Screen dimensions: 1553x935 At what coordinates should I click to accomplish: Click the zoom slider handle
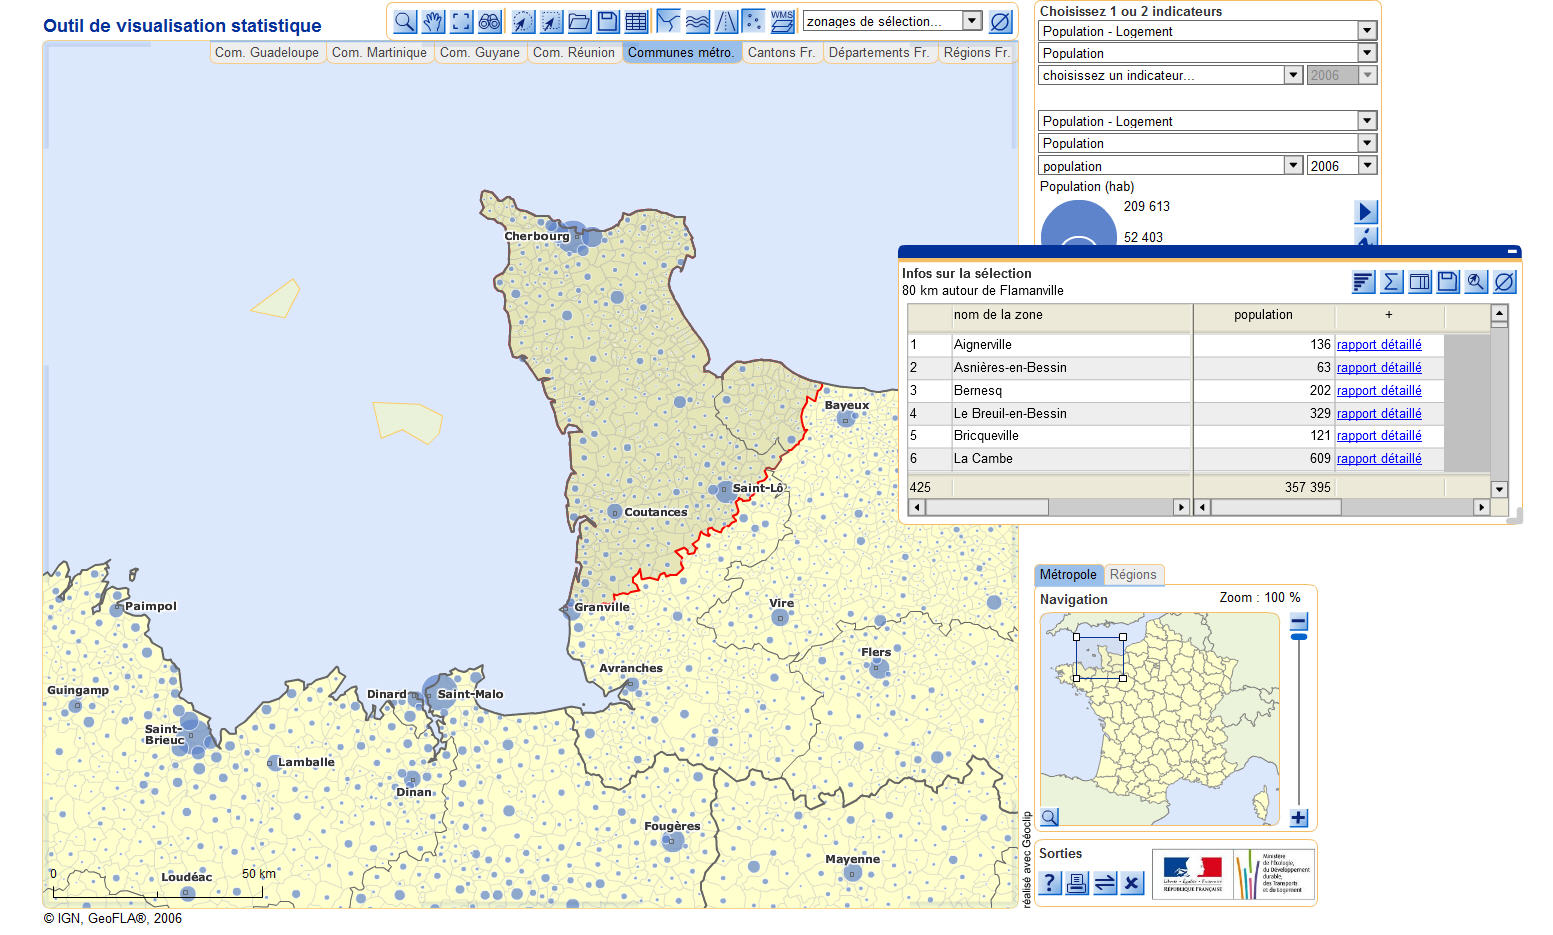click(x=1299, y=636)
